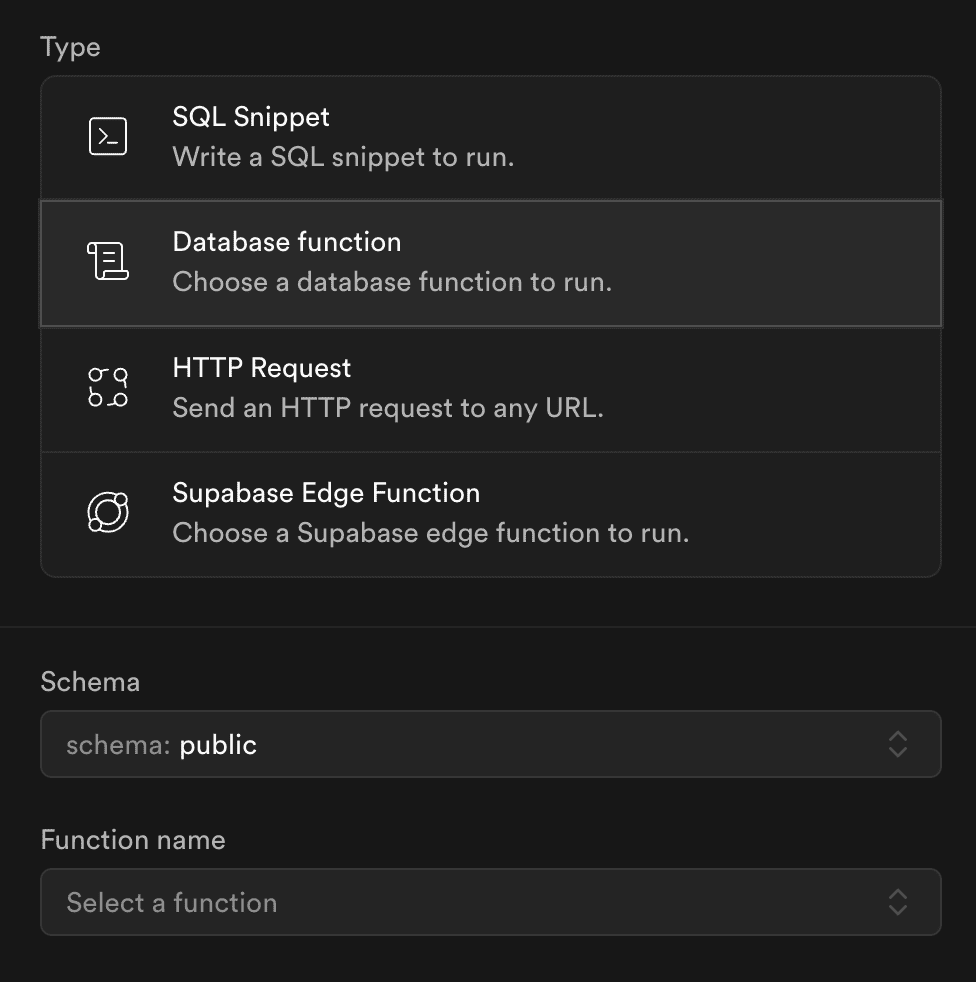Click "Choose a Supabase edge function" description
The image size is (976, 982).
coord(430,534)
